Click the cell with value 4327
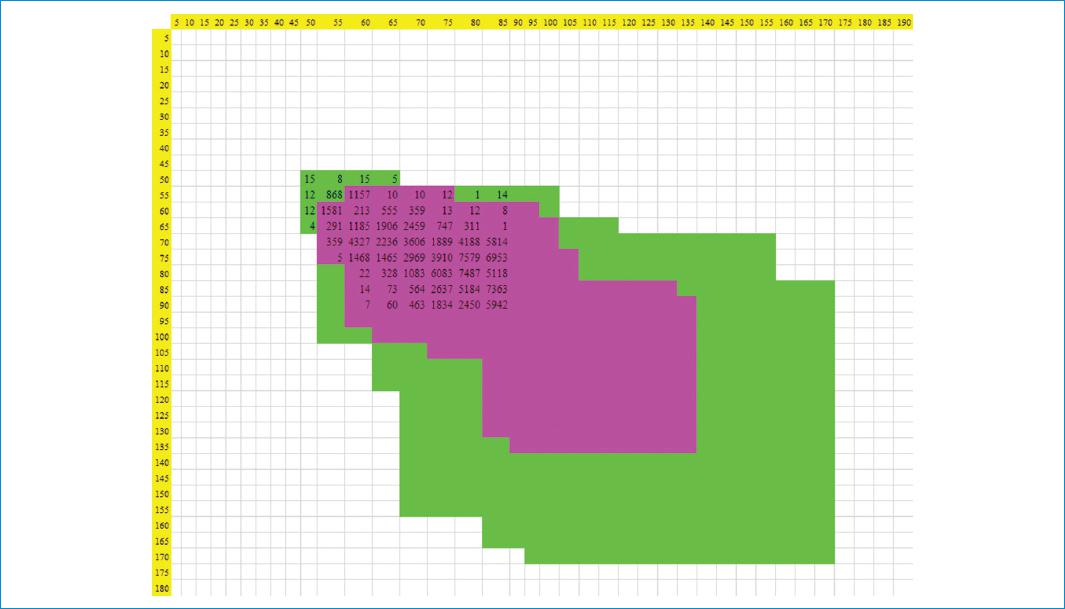This screenshot has width=1065, height=609. (359, 242)
